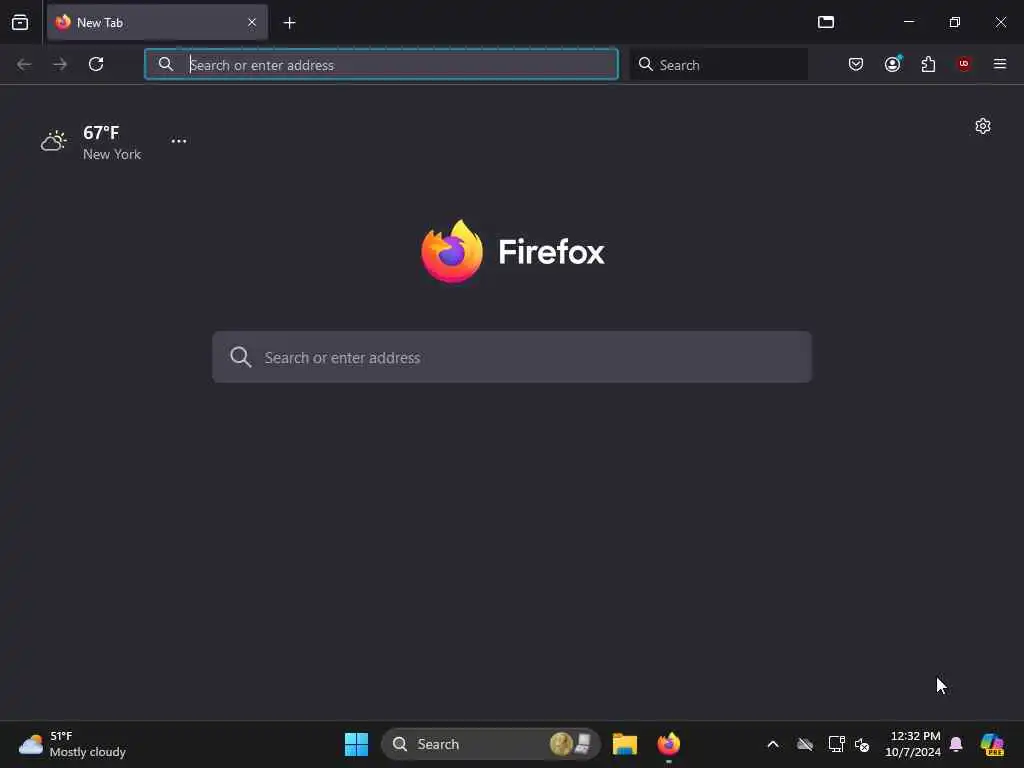1024x768 pixels.
Task: Click the cloud sync tray icon
Action: 805,744
